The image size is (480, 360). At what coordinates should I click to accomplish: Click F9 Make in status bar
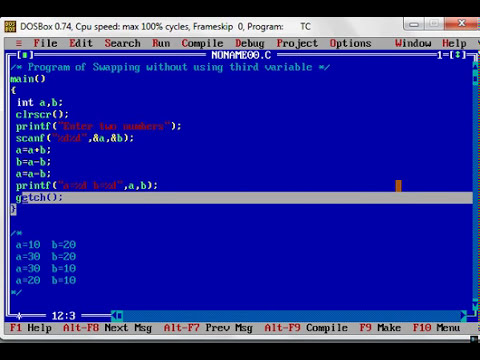(x=380, y=328)
